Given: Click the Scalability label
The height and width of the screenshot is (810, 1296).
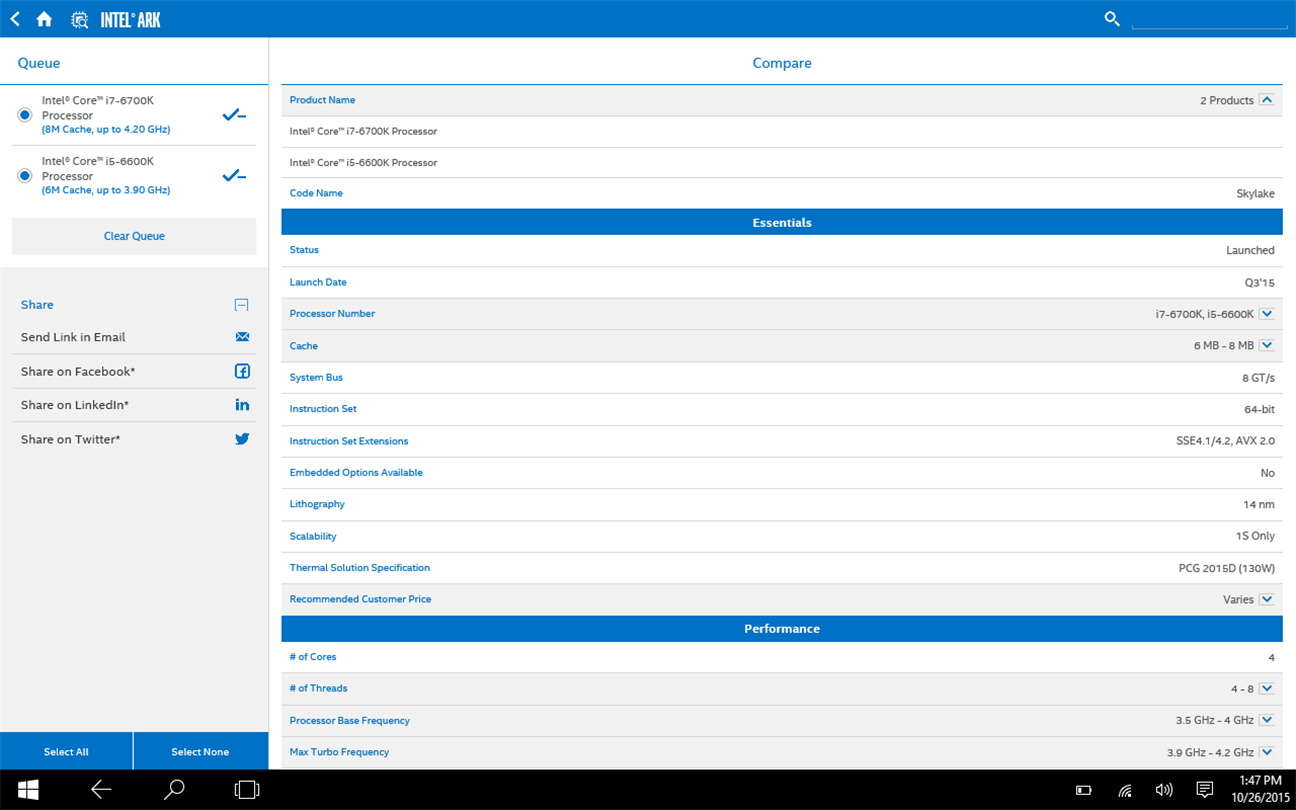Looking at the screenshot, I should click(x=313, y=536).
